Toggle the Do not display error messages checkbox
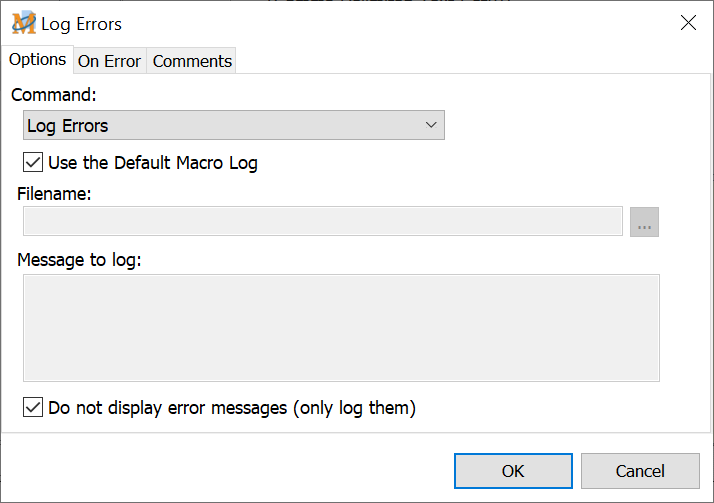 click(33, 407)
